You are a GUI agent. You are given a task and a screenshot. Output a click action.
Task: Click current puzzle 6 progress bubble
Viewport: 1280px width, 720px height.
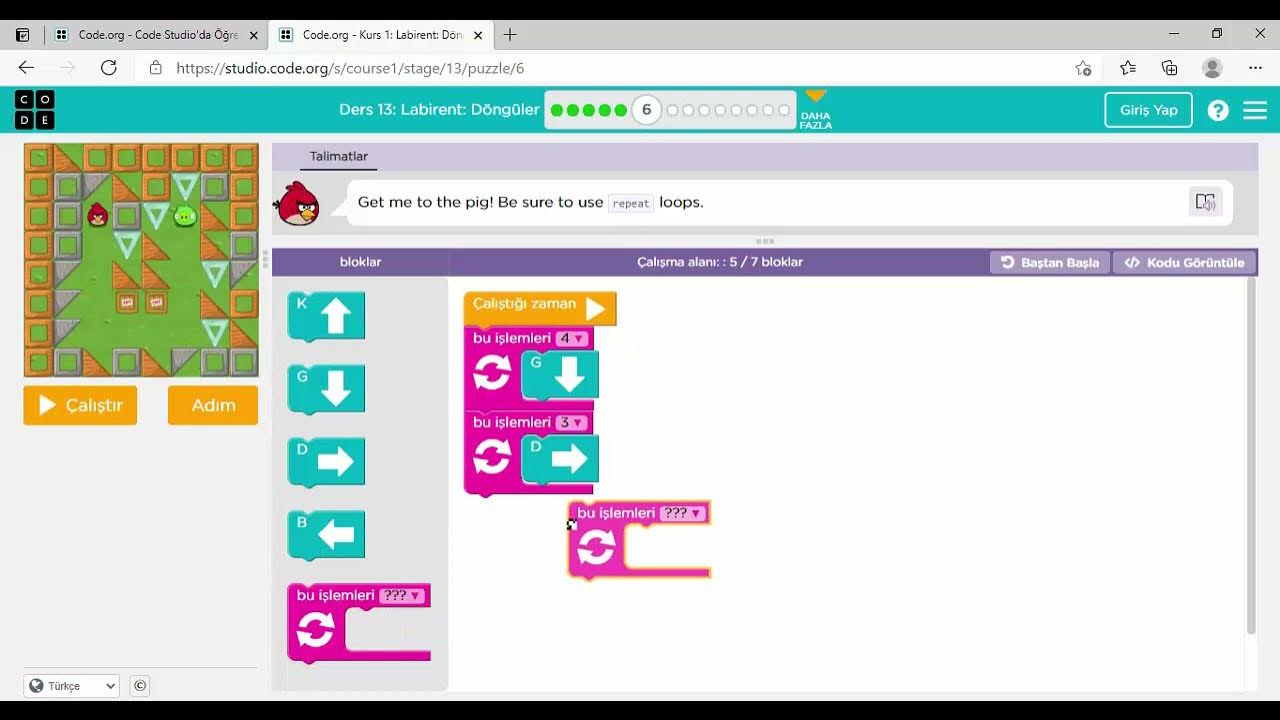[x=646, y=110]
